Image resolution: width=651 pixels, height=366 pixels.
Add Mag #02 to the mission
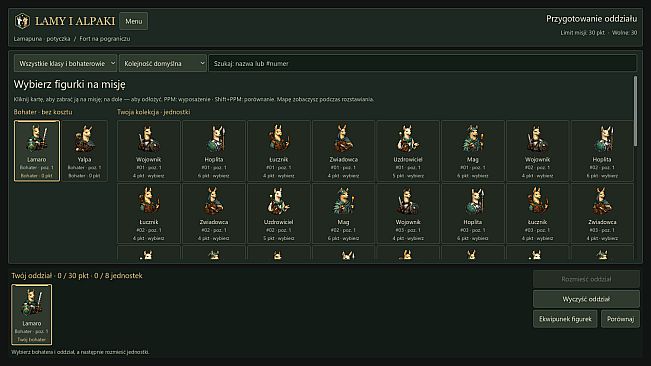click(343, 213)
